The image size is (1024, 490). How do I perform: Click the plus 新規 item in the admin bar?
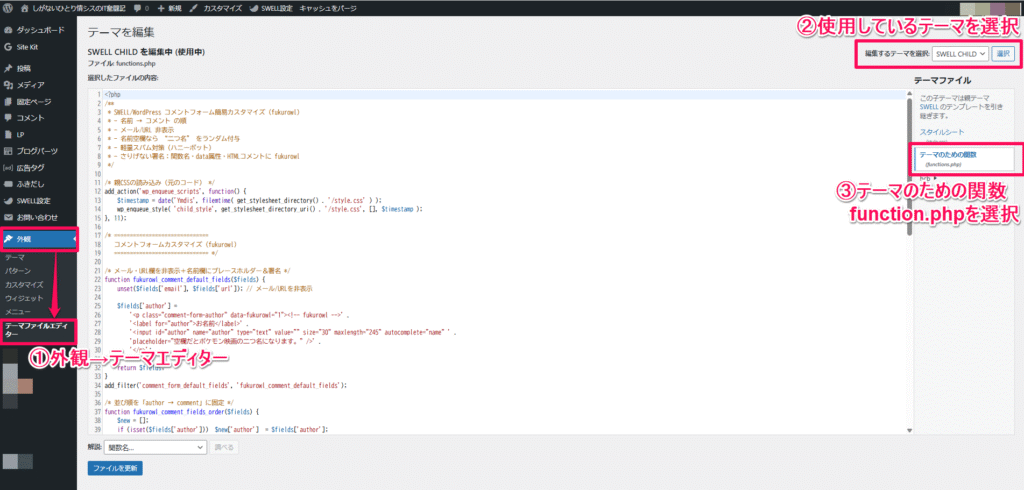(x=170, y=9)
